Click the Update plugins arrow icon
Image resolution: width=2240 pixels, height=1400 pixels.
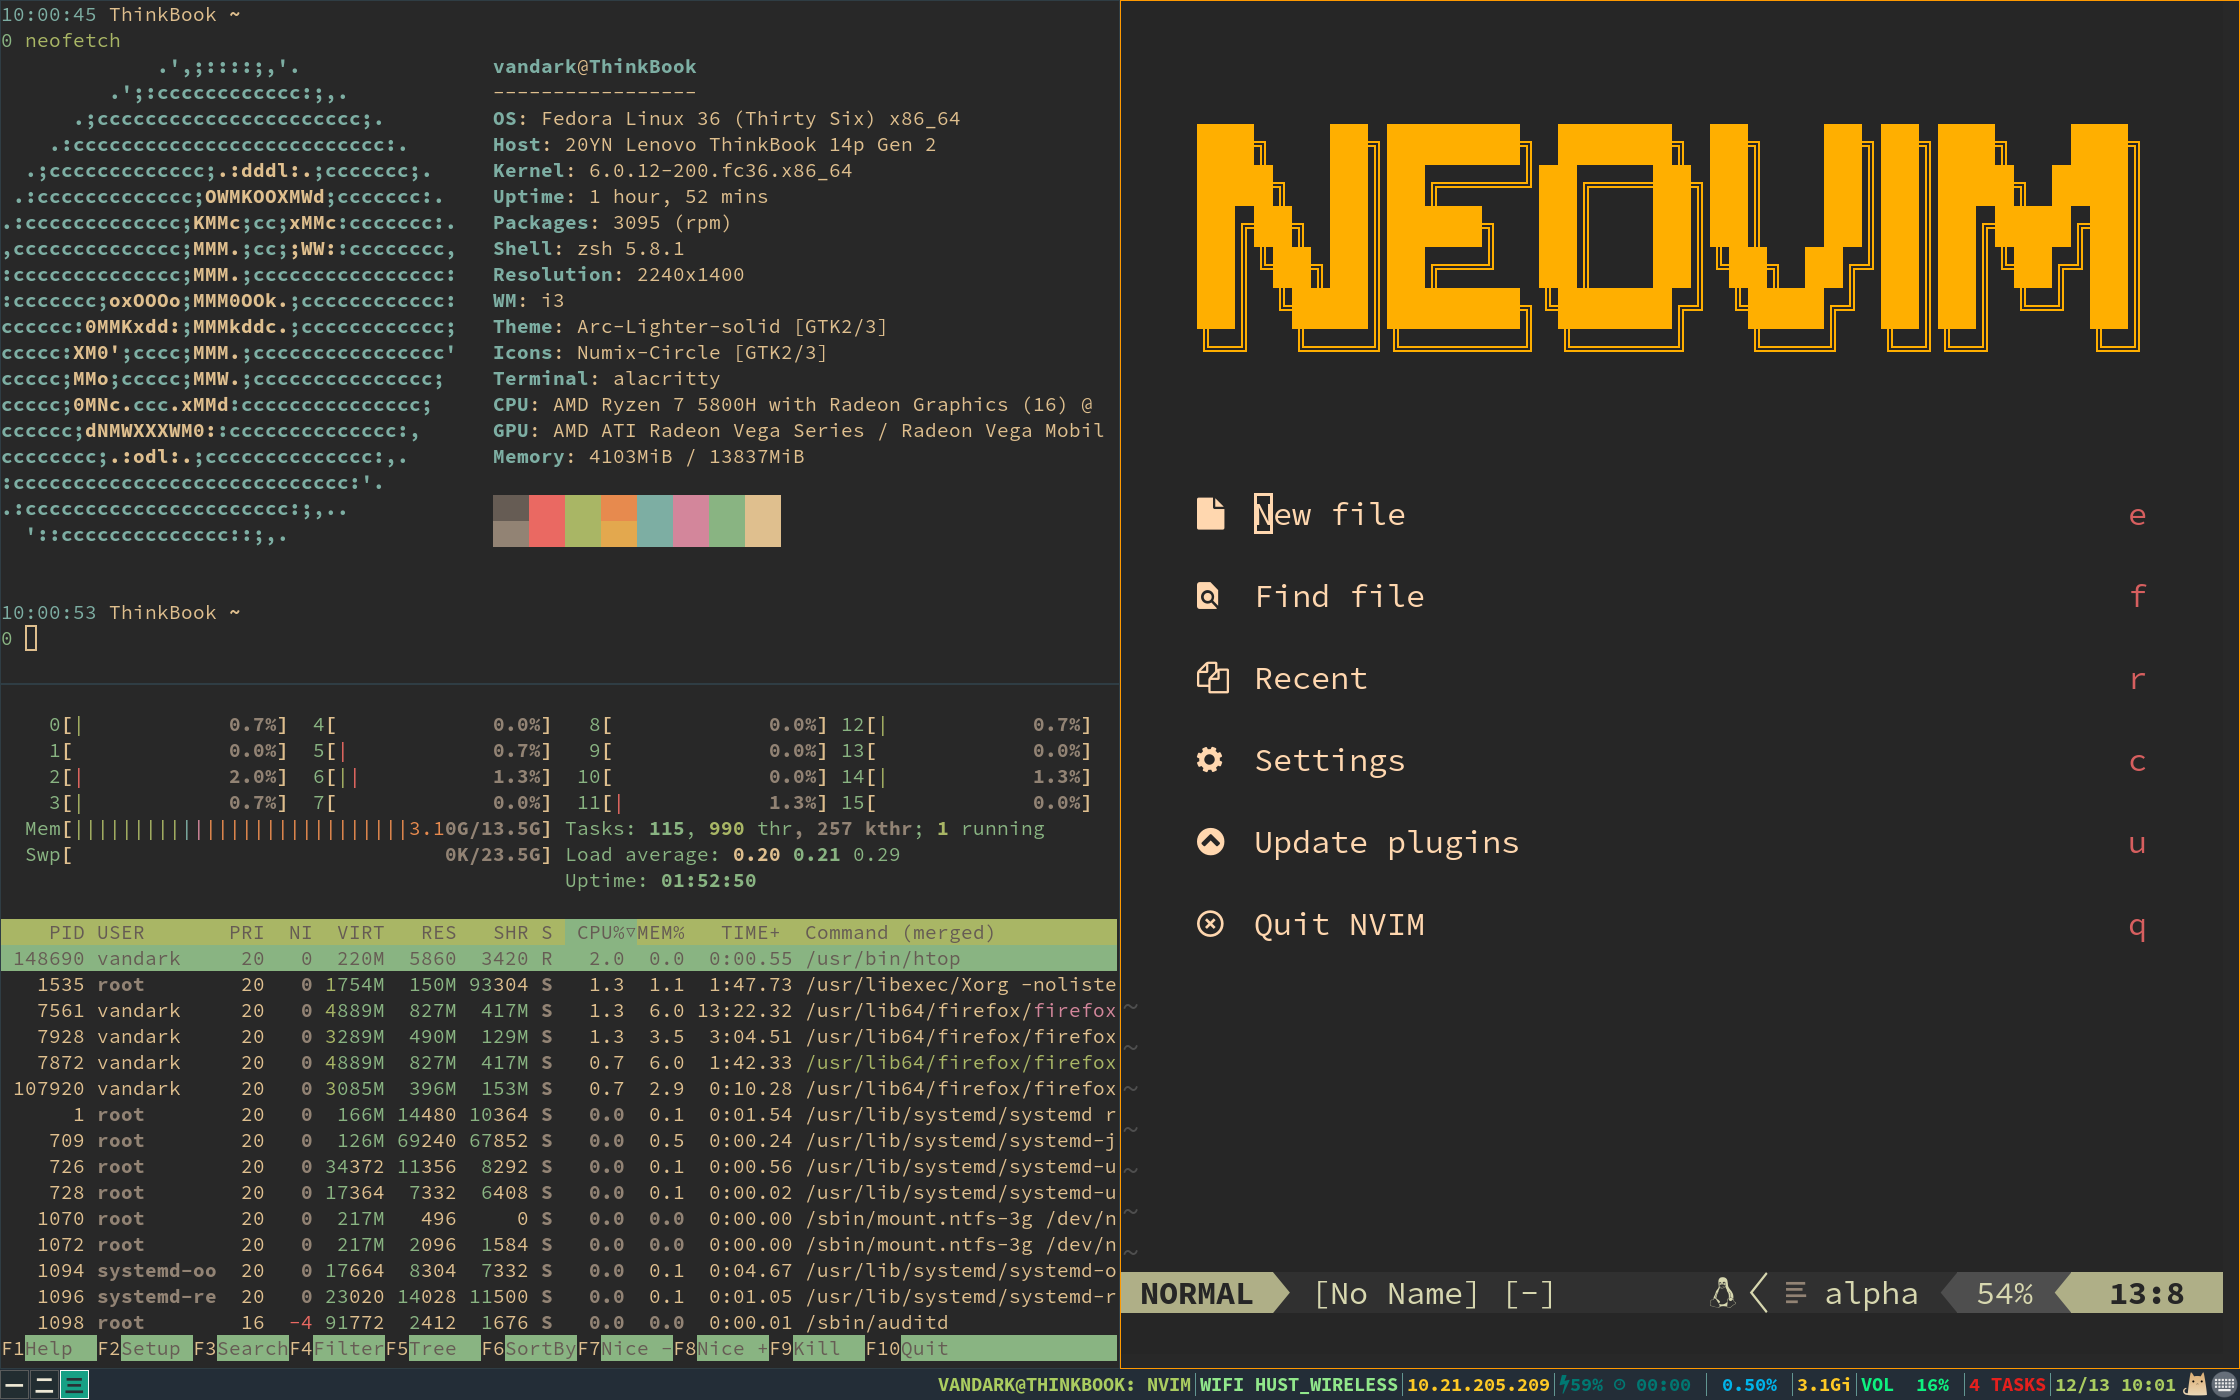[1210, 842]
